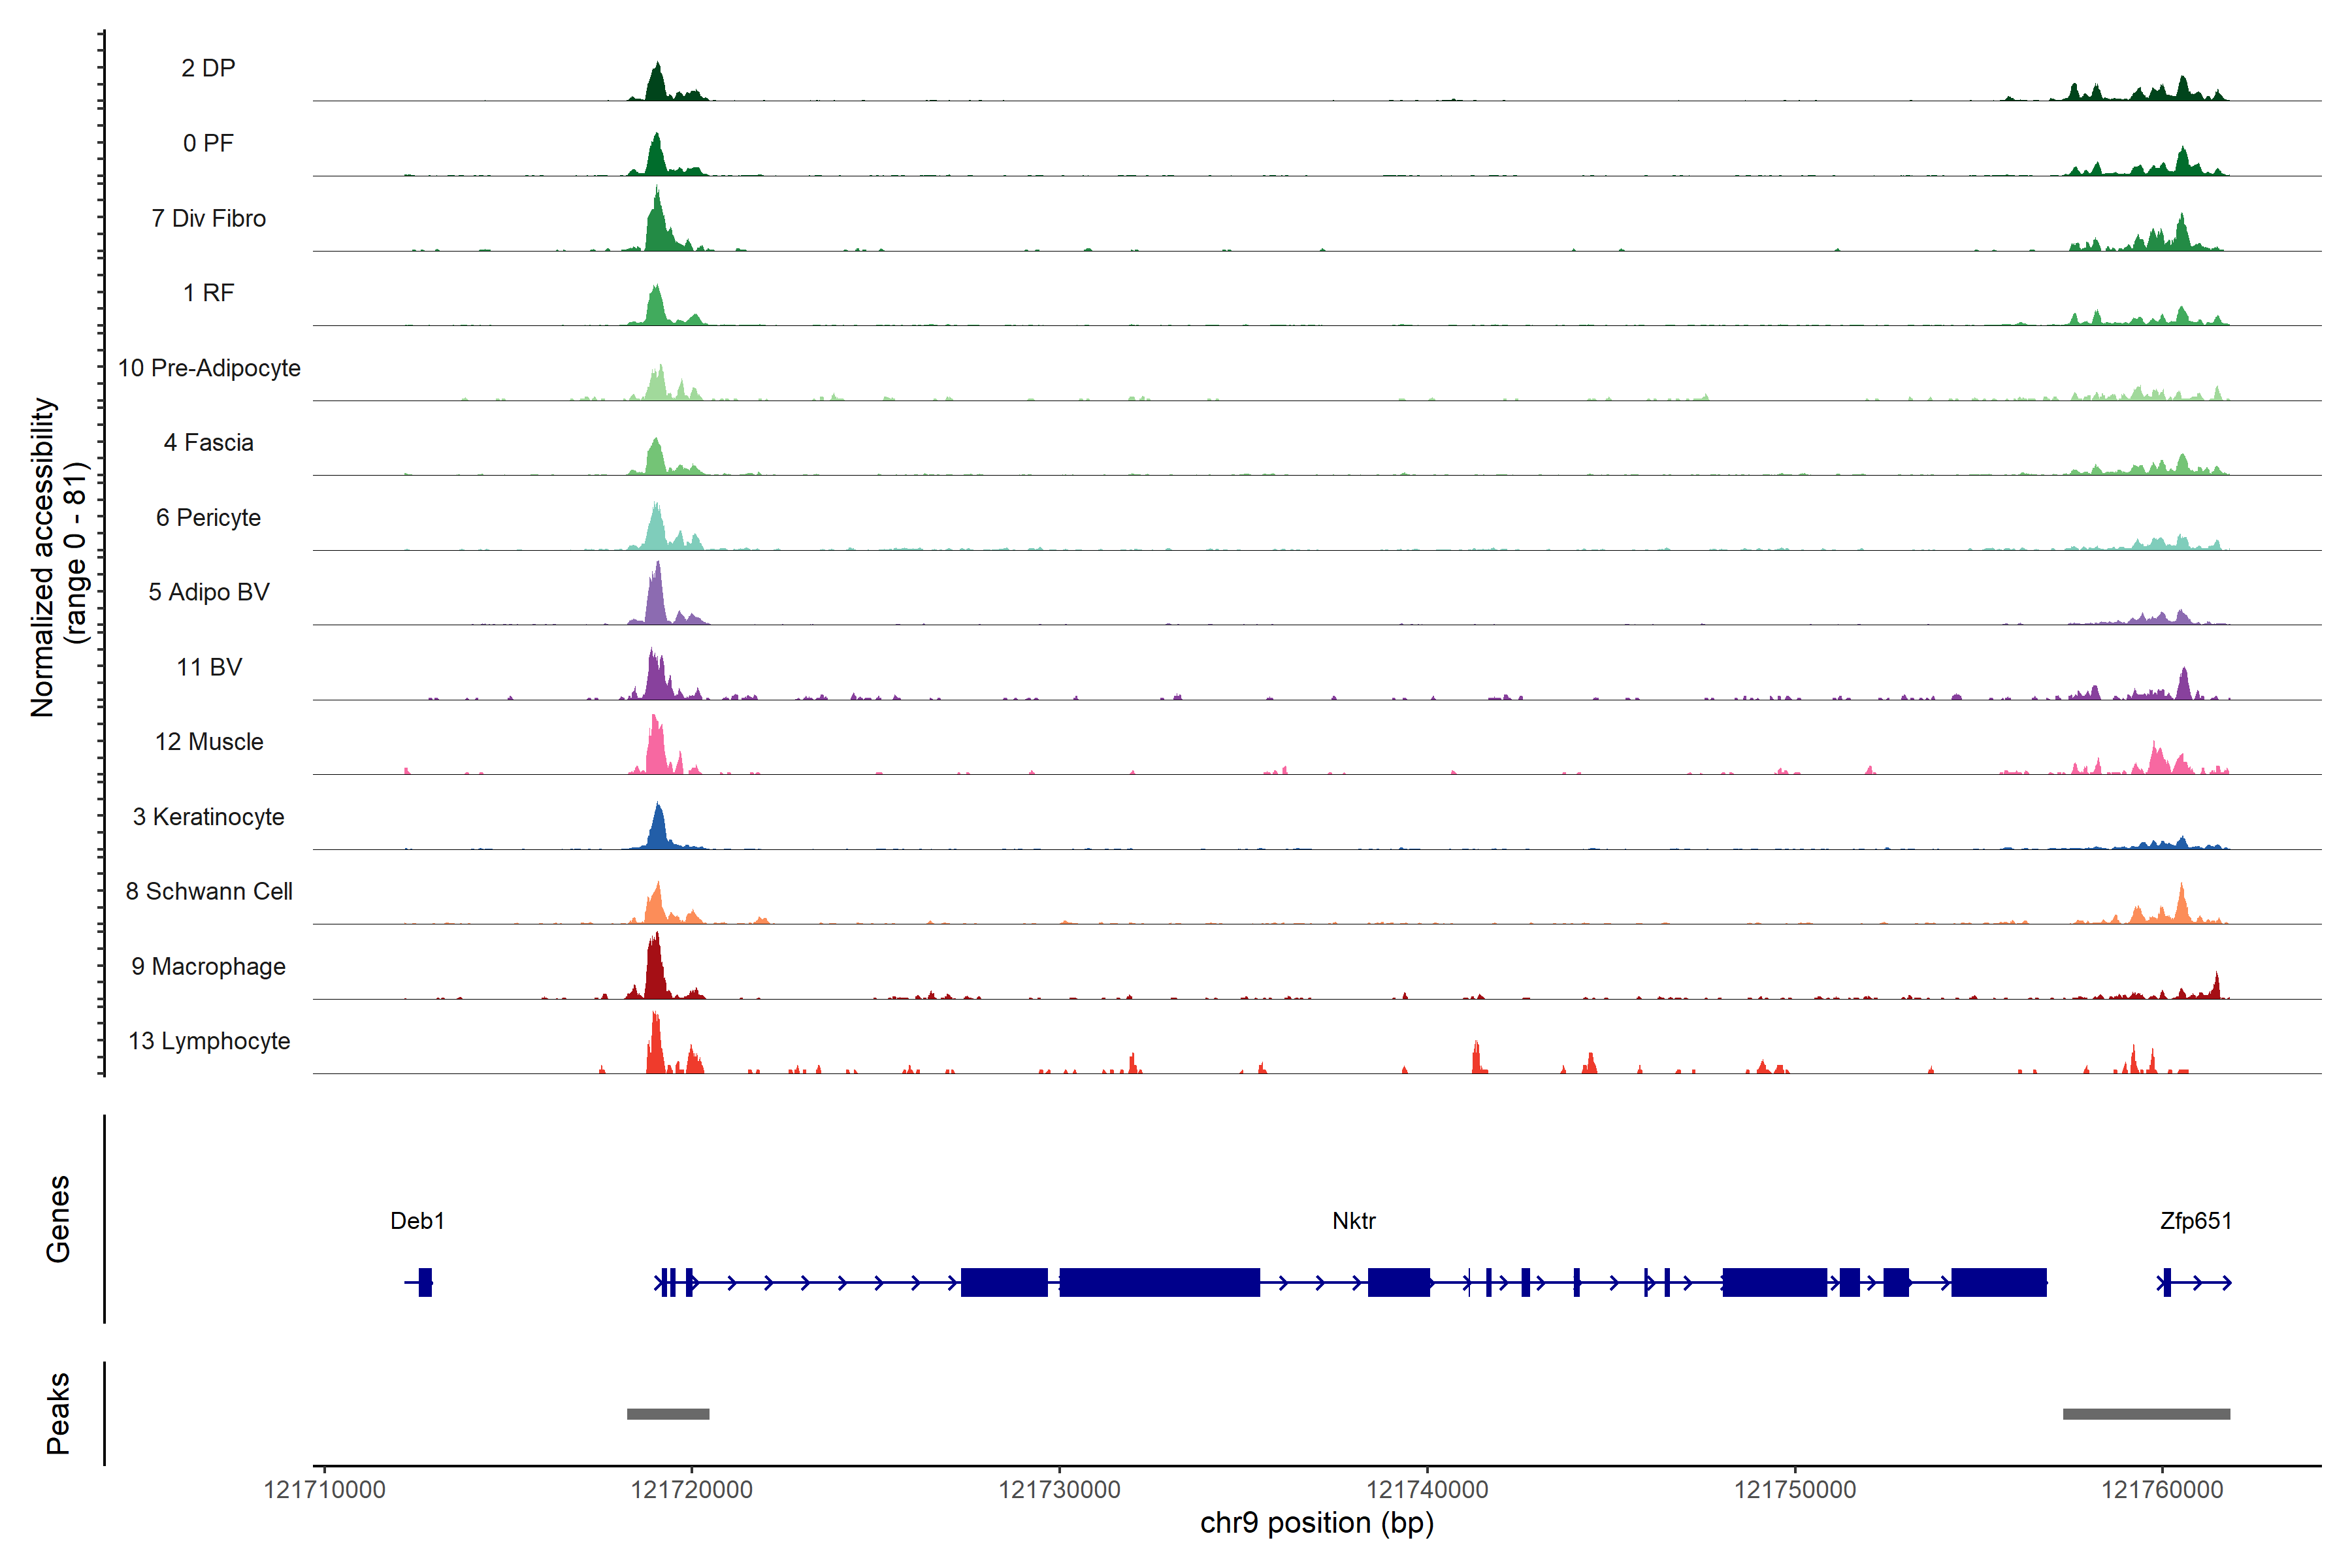The width and height of the screenshot is (2352, 1568).
Task: Click the left gray peak bar
Action: click(668, 1414)
